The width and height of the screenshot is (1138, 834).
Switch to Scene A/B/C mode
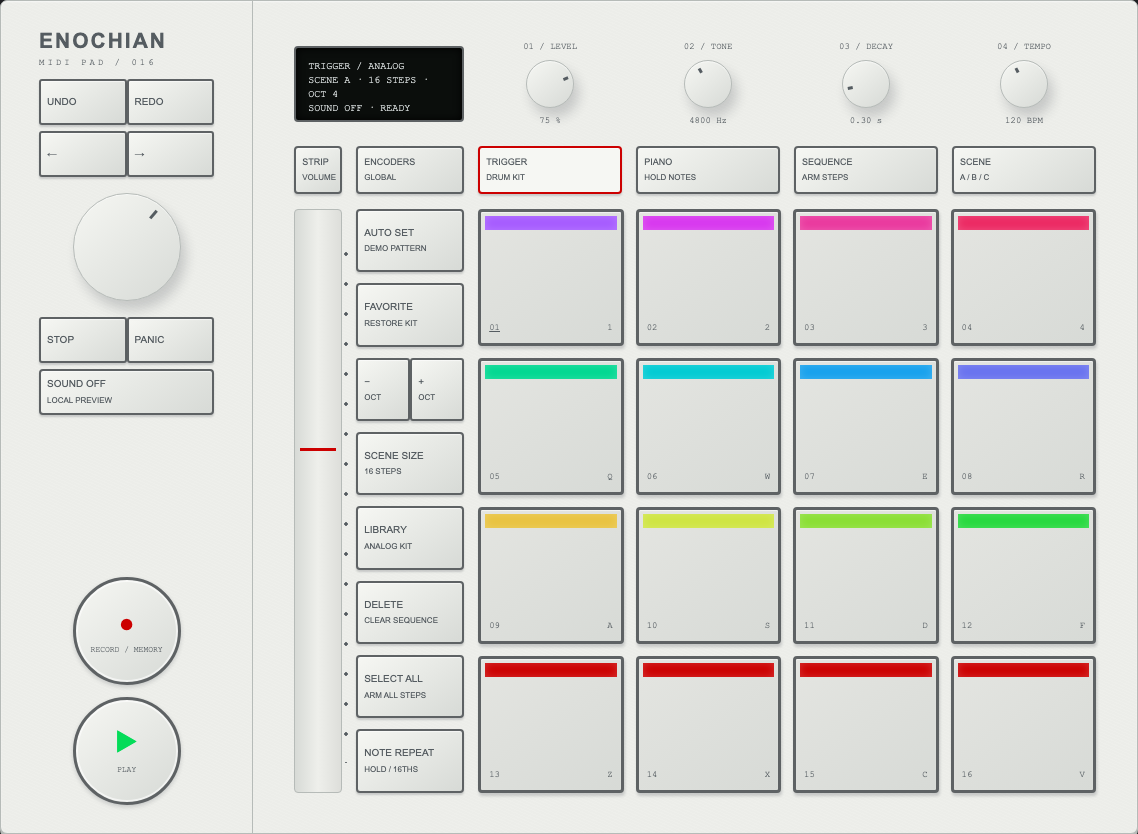point(1023,170)
